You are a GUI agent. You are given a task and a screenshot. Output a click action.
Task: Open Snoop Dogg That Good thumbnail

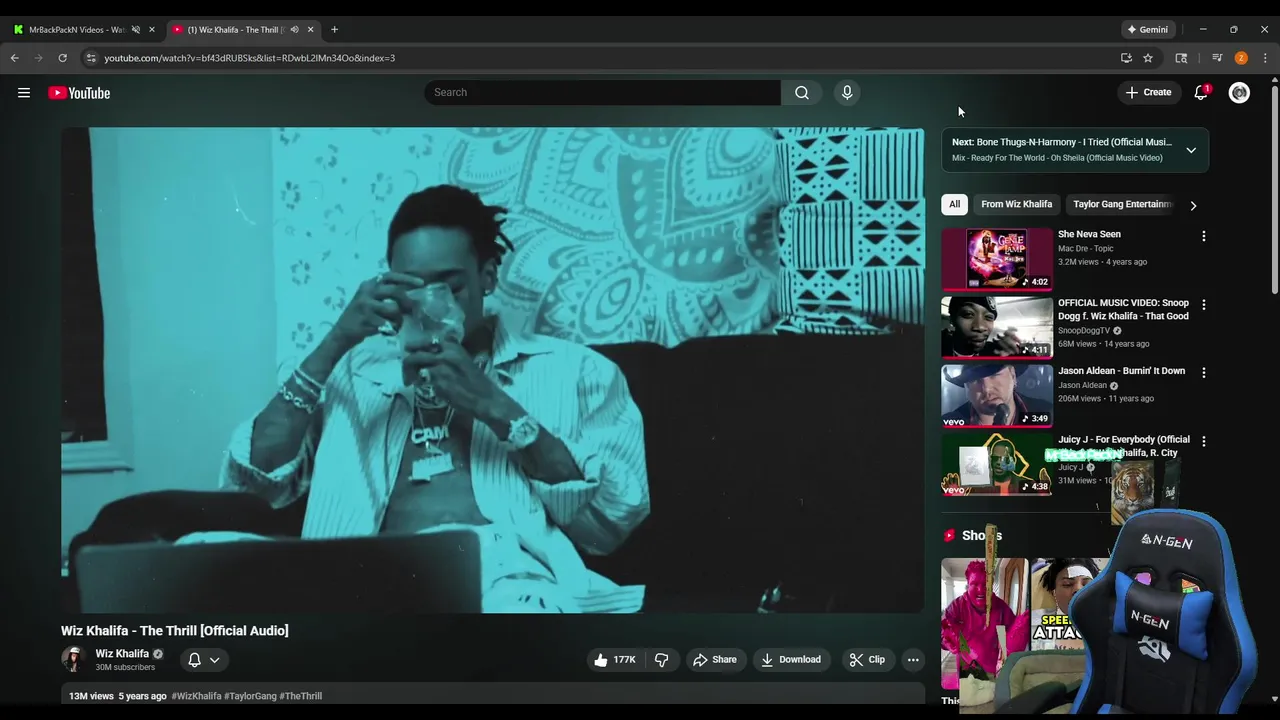coord(997,327)
